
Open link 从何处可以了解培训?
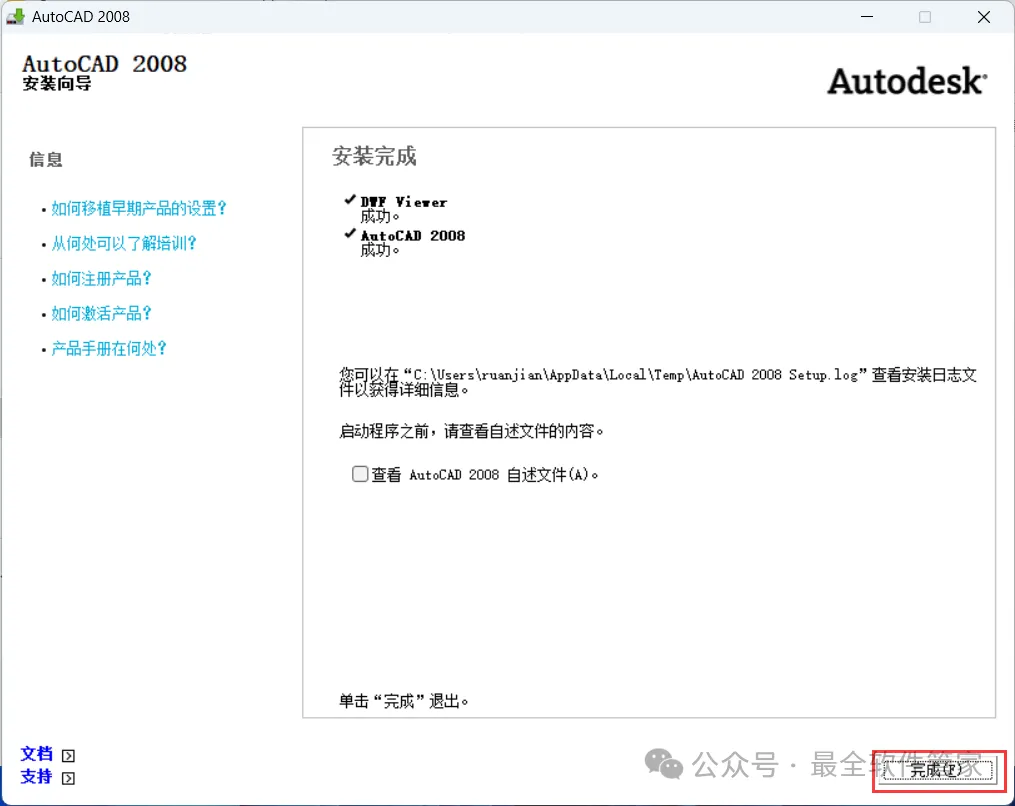click(x=124, y=243)
